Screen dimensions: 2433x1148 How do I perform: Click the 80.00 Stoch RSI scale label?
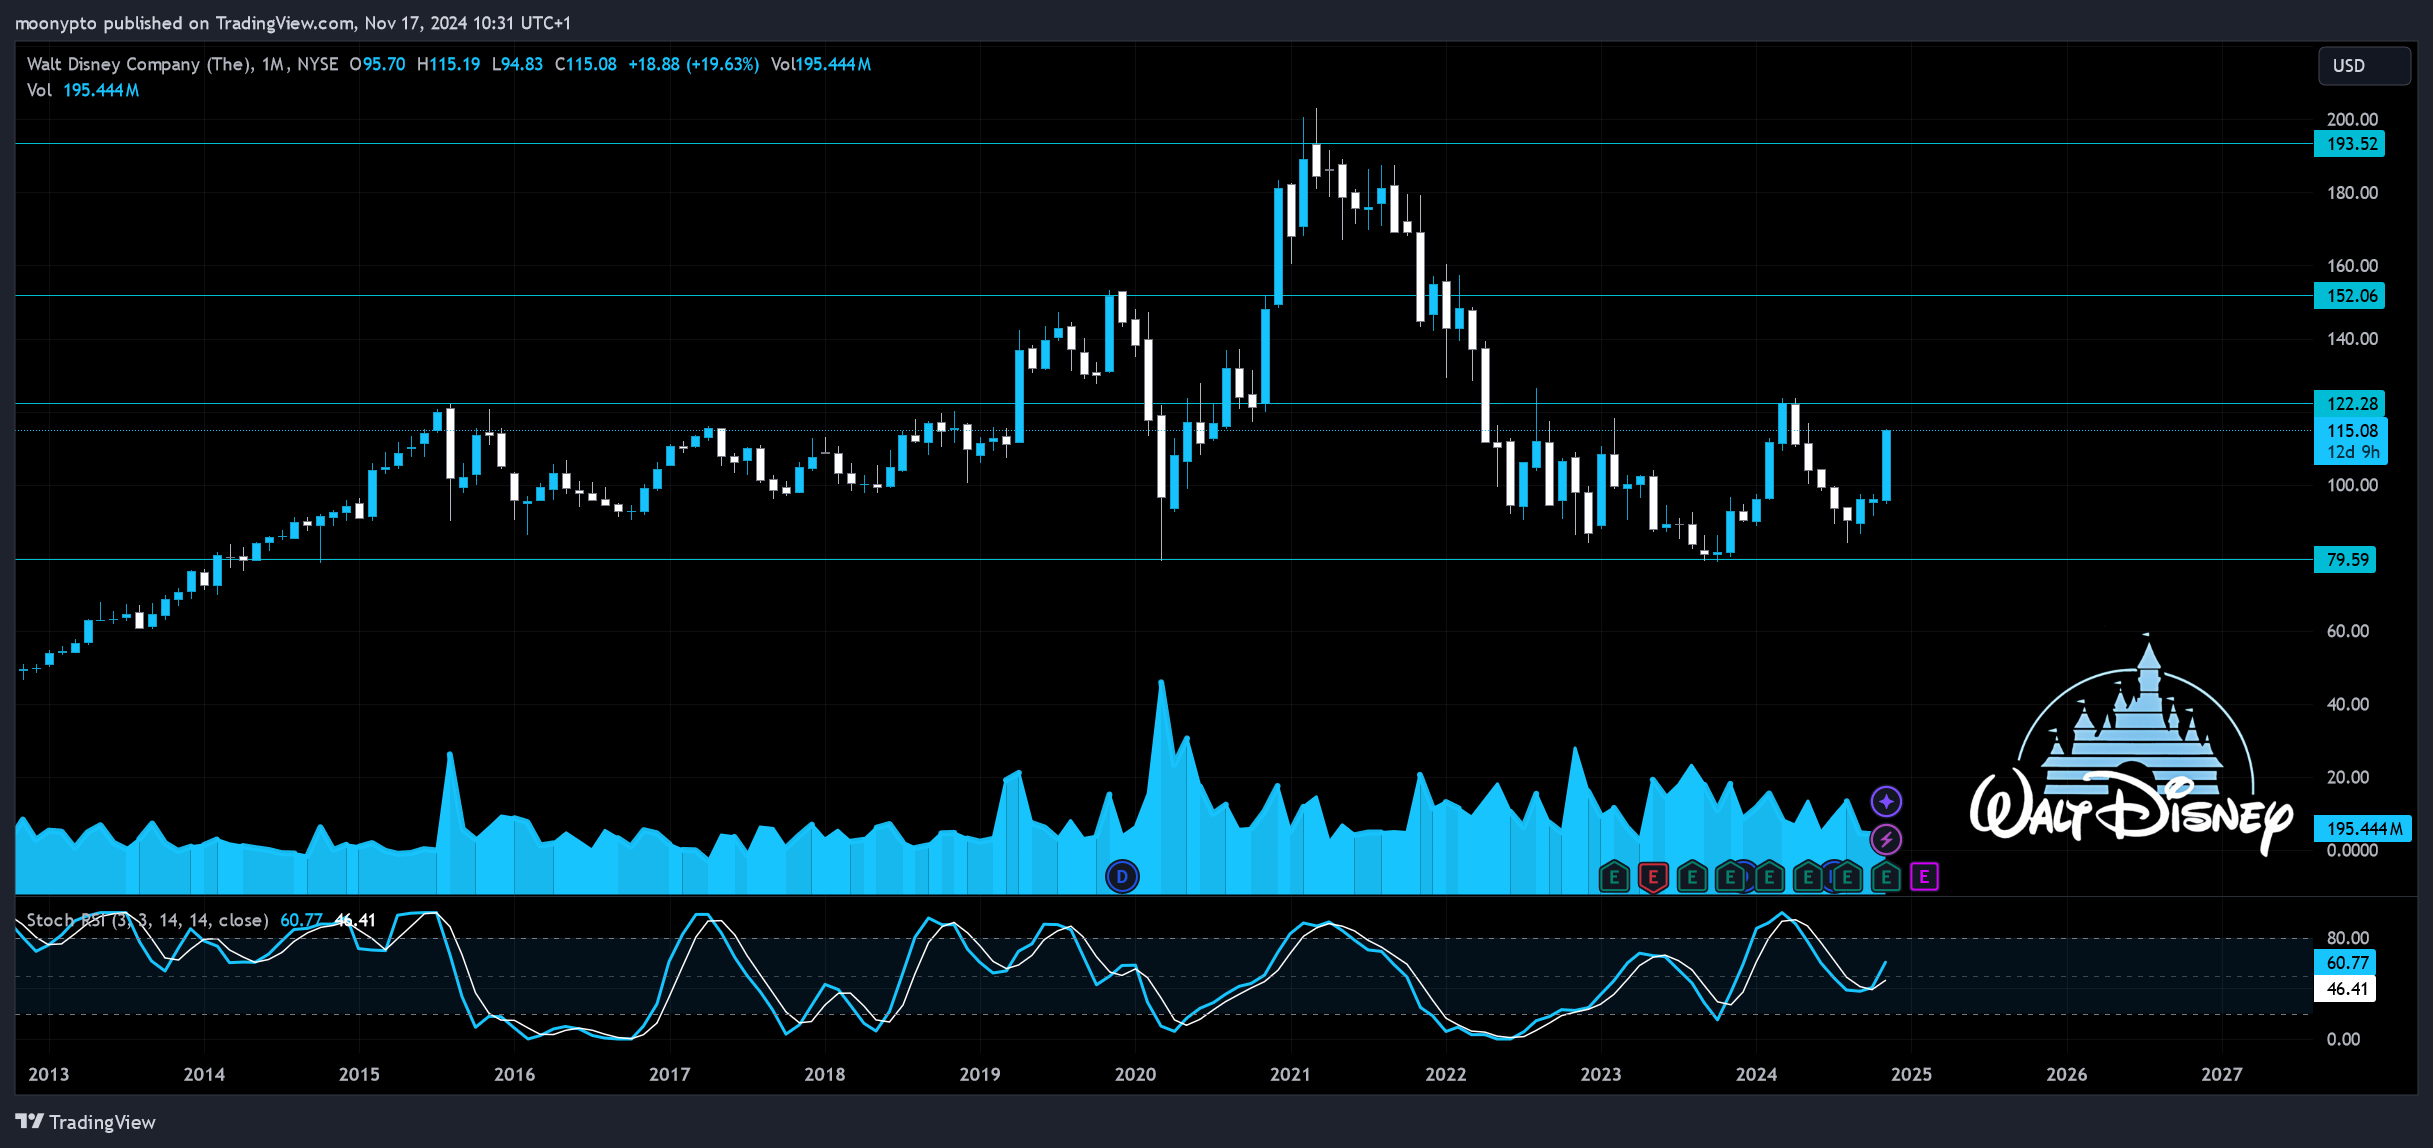[2348, 938]
